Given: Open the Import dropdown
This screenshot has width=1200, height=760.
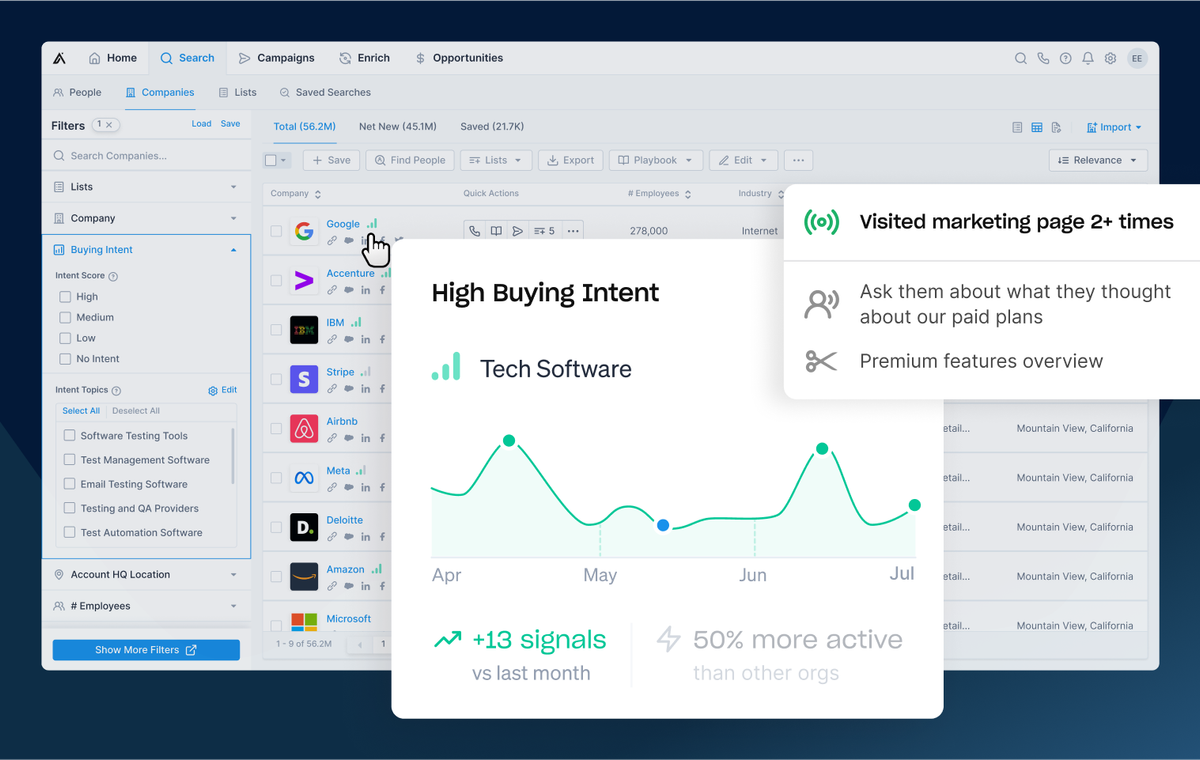Looking at the screenshot, I should point(1114,128).
